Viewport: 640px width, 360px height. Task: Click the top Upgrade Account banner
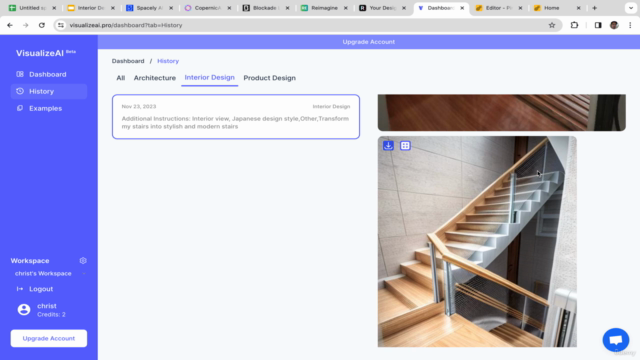[369, 42]
